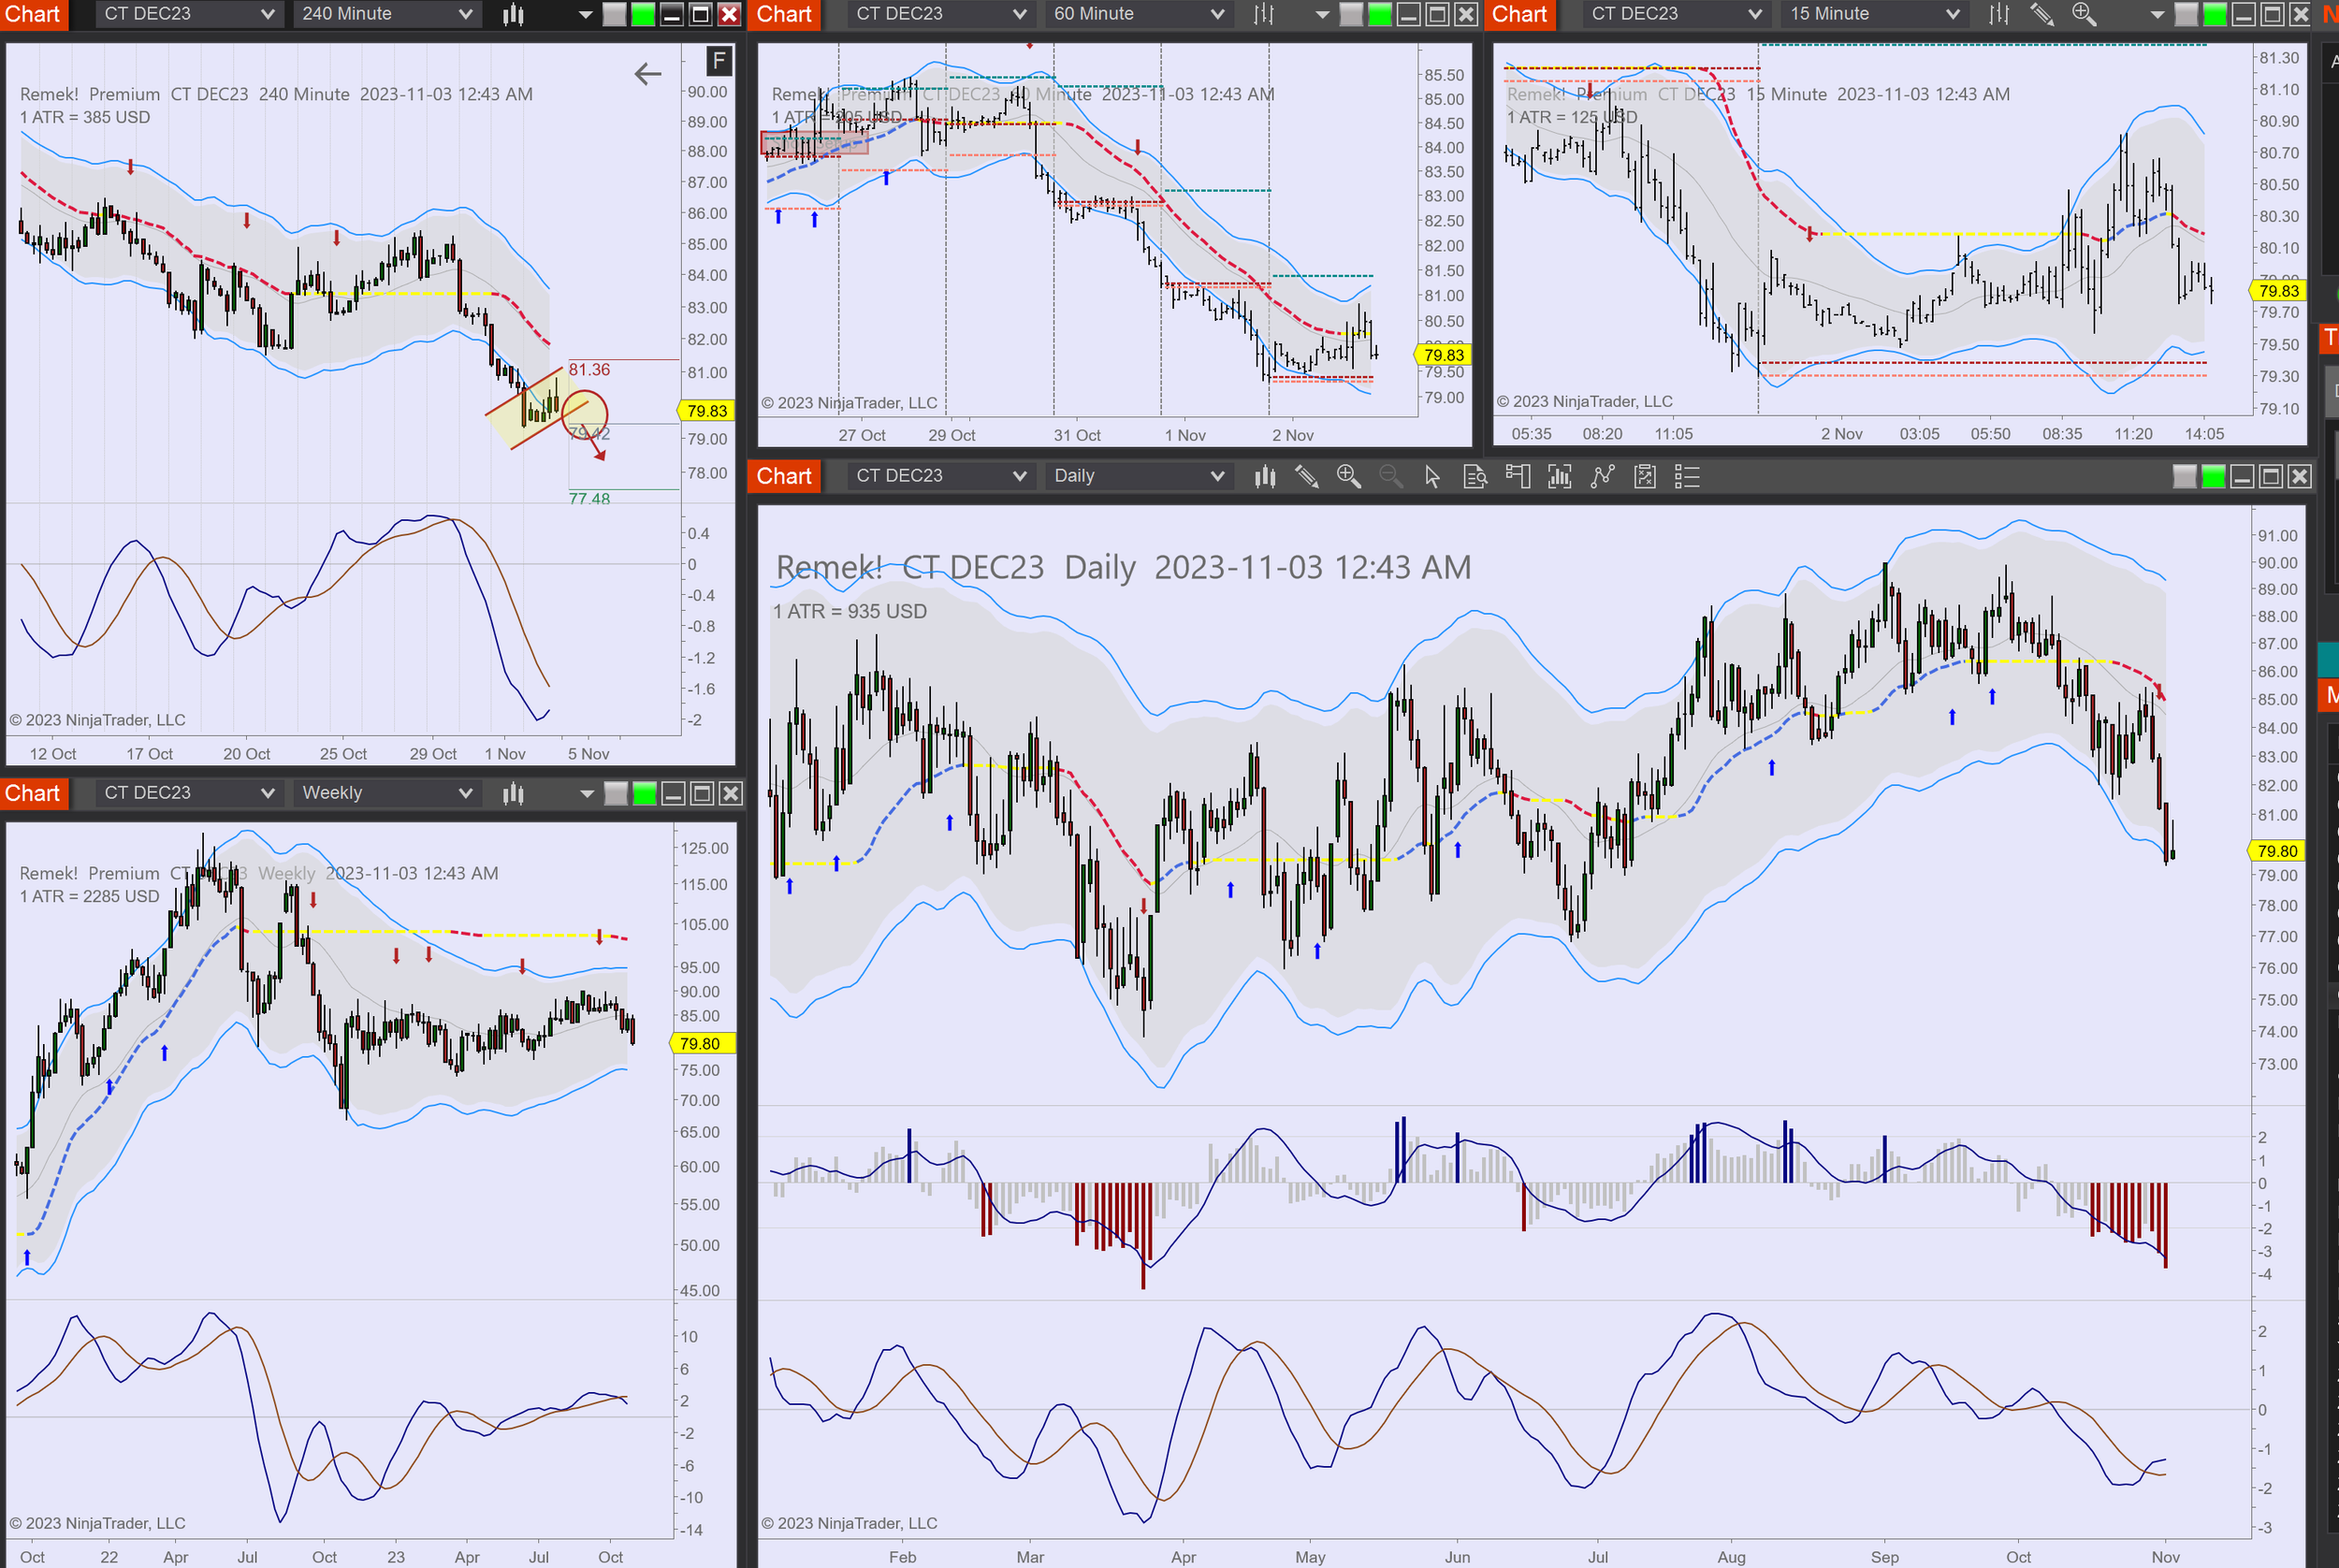2339x1568 pixels.
Task: Toggle green link button on Daily chart
Action: point(2213,476)
